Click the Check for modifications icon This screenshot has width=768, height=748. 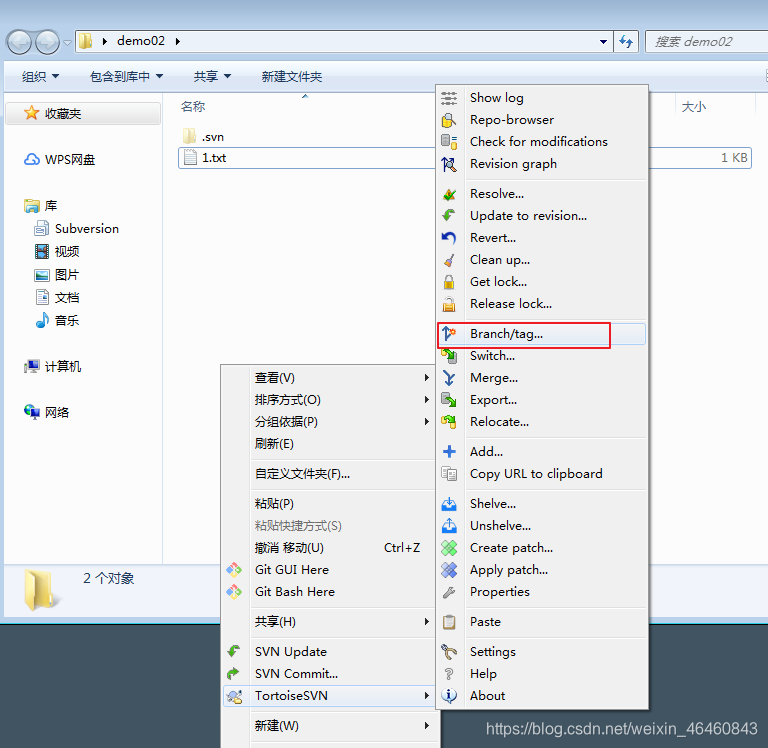[449, 142]
